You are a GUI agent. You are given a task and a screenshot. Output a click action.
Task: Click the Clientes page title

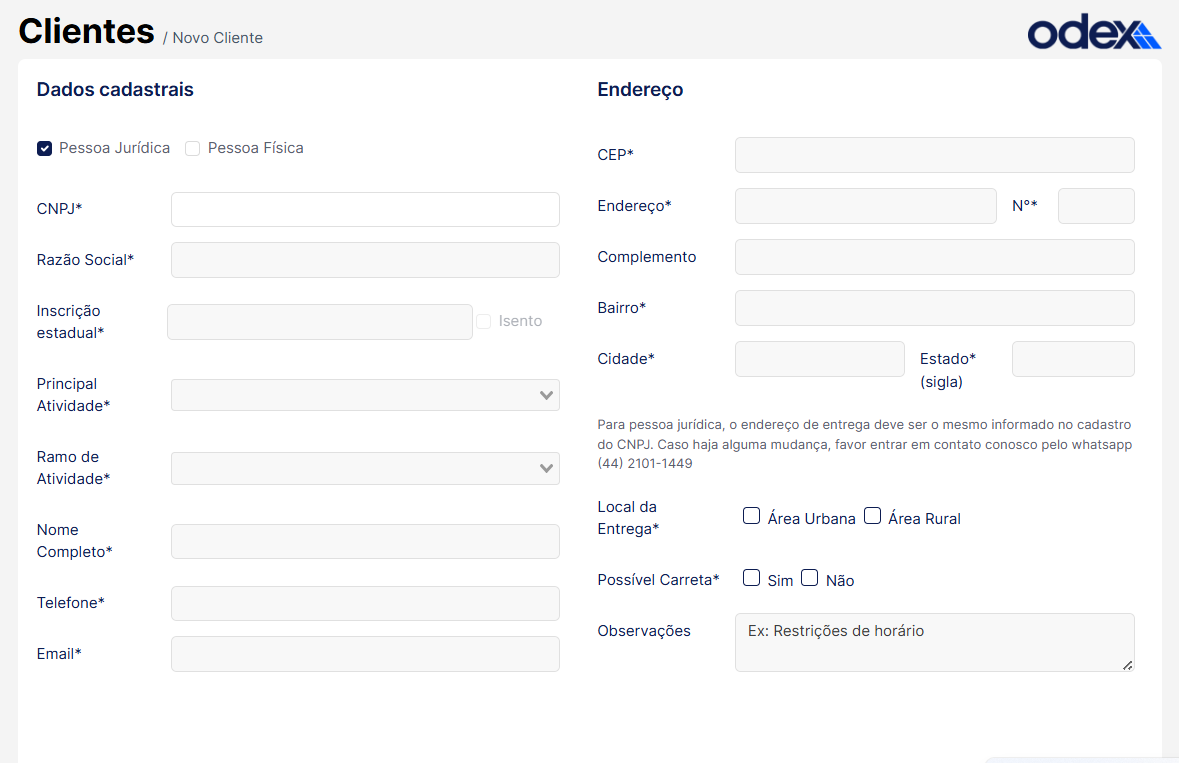pos(86,32)
